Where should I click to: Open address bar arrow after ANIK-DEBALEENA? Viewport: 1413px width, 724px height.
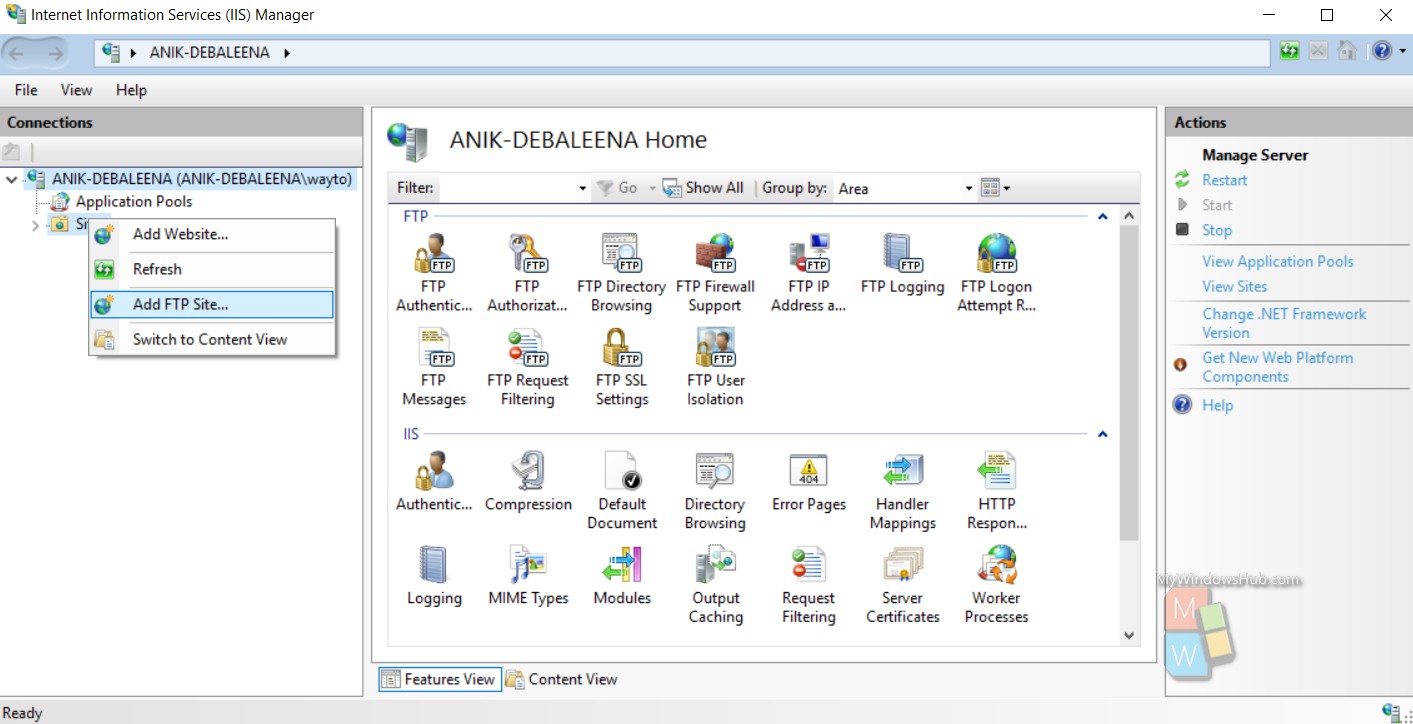pos(287,52)
